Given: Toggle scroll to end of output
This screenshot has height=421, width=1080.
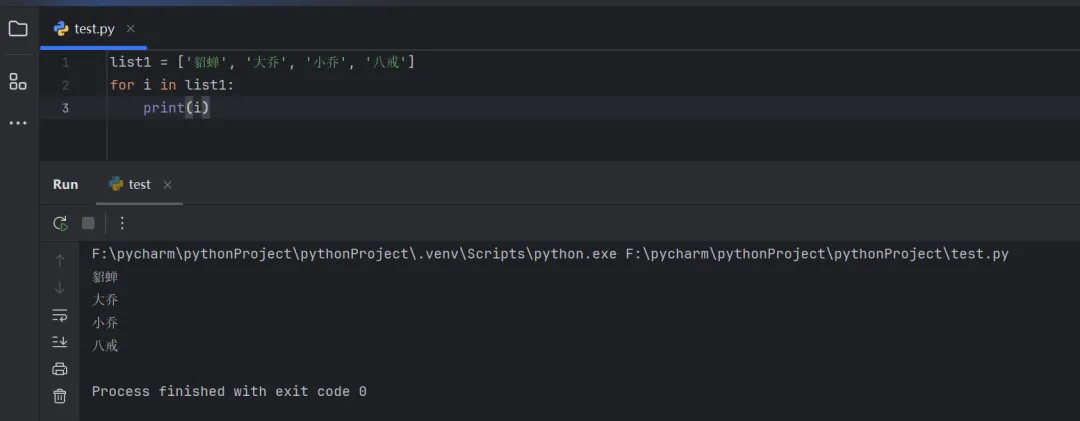Looking at the screenshot, I should click(x=60, y=342).
